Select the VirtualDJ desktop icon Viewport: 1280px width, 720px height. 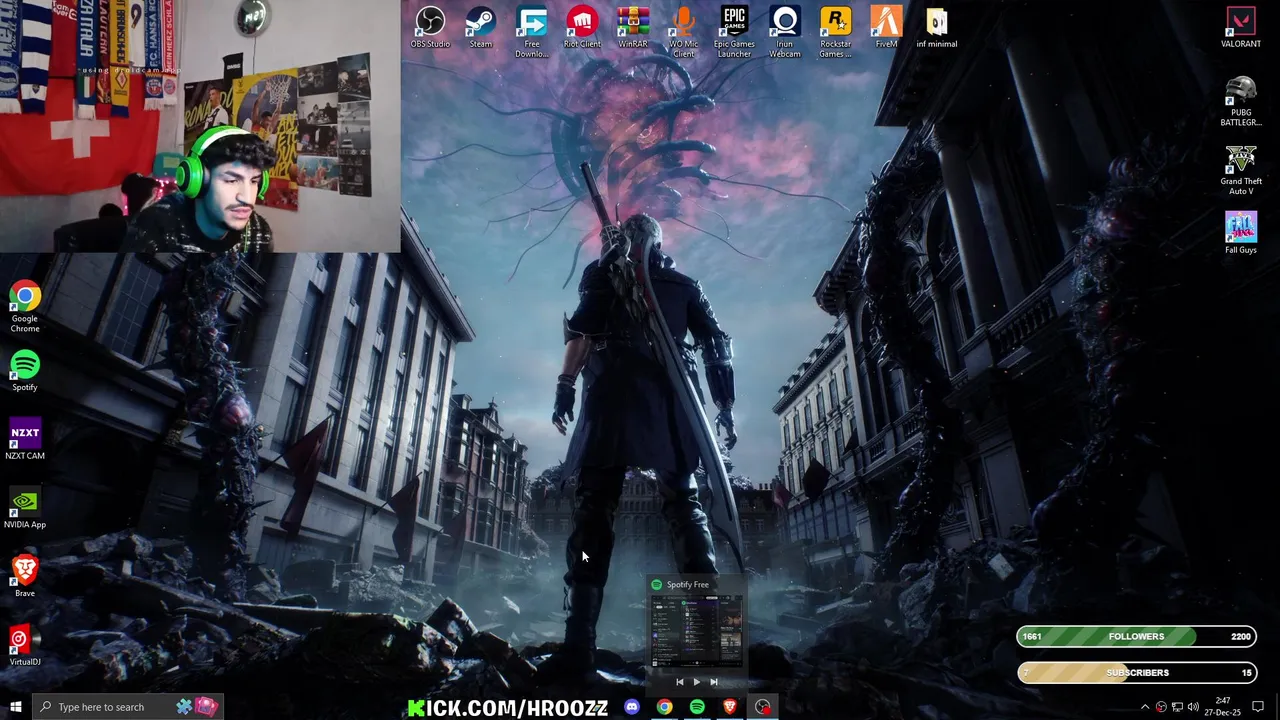click(25, 646)
